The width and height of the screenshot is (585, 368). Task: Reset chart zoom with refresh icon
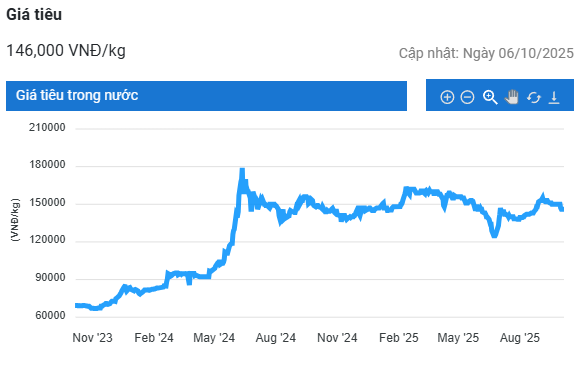tap(534, 98)
